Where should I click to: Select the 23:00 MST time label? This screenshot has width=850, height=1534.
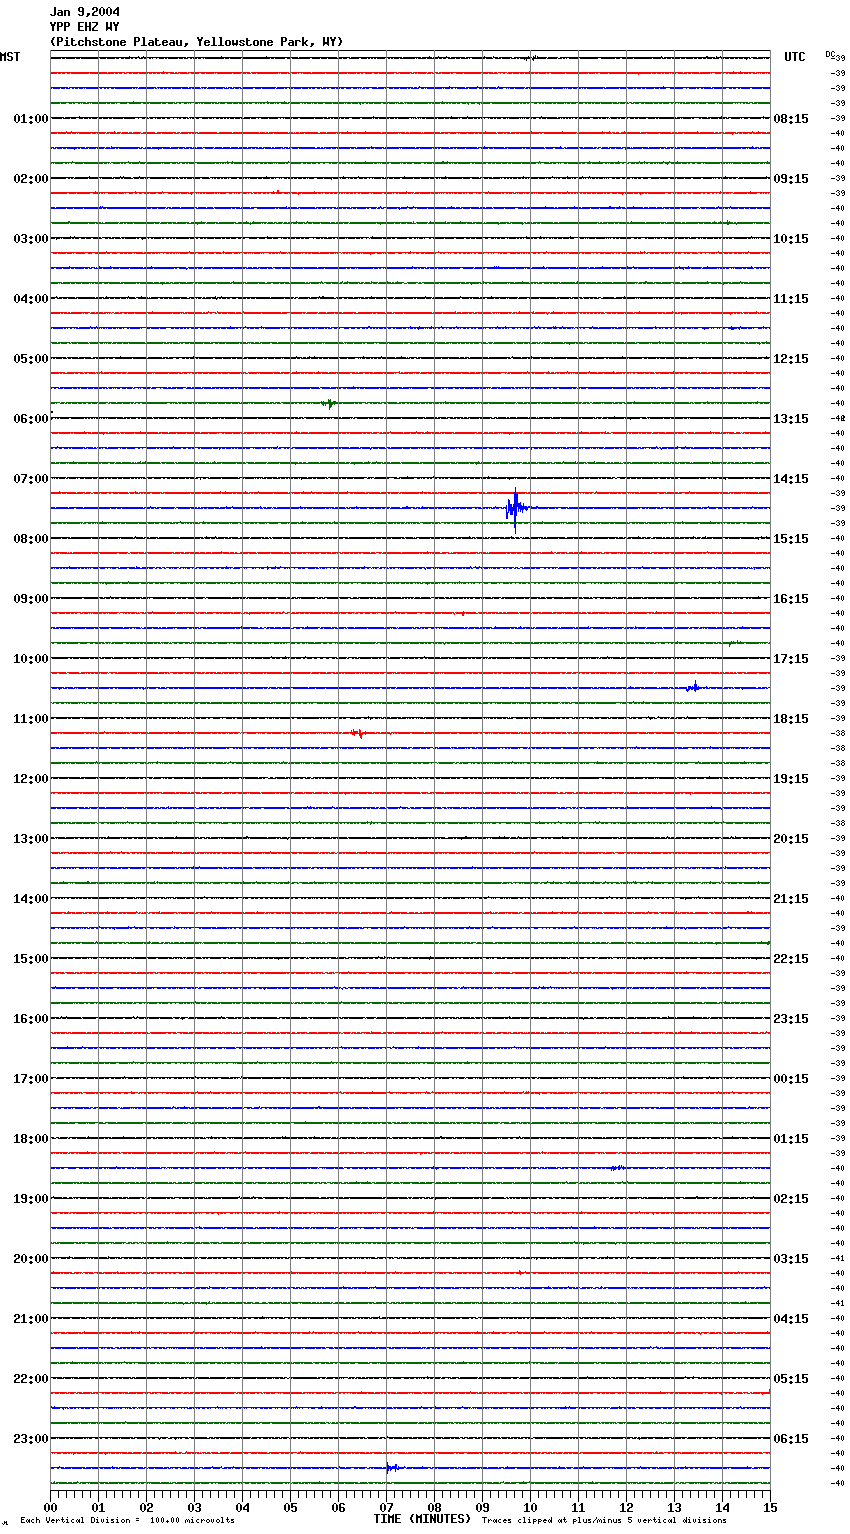(31, 1438)
